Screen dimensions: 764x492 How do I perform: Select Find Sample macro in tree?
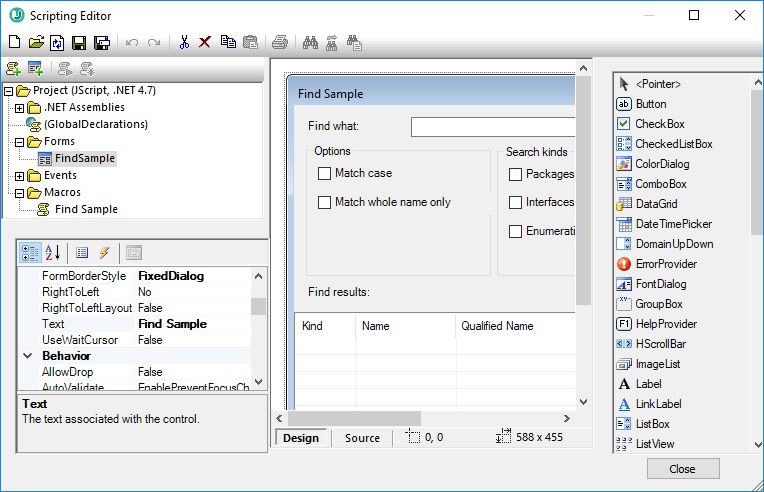tap(86, 209)
